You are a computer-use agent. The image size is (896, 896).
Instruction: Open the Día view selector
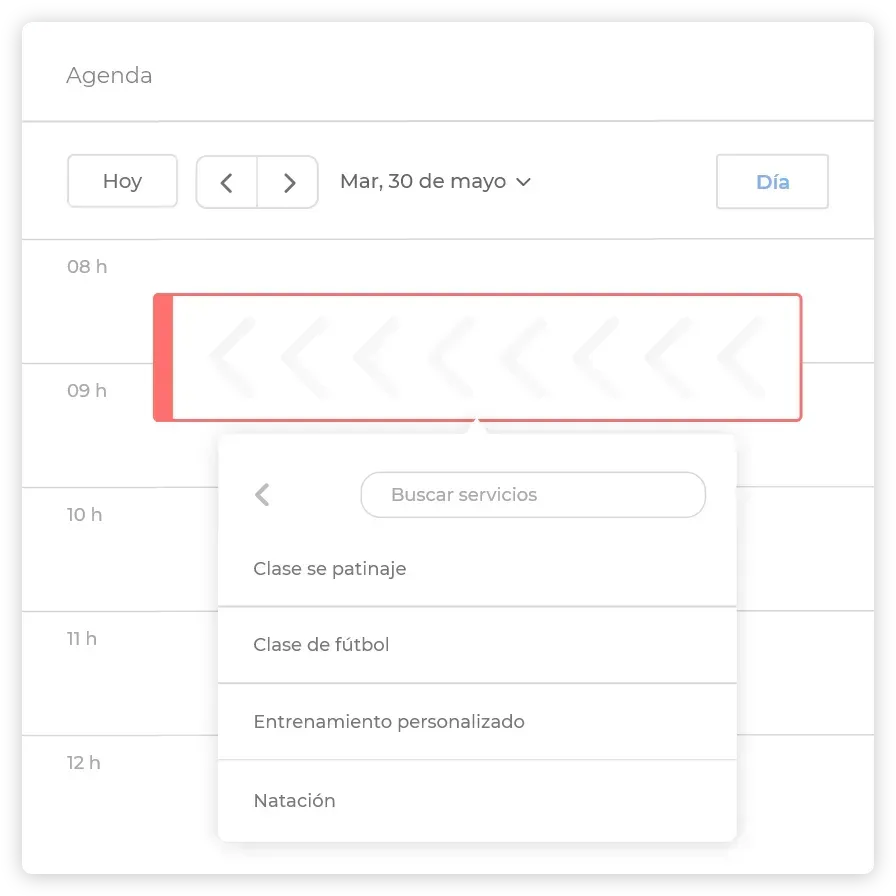[772, 182]
